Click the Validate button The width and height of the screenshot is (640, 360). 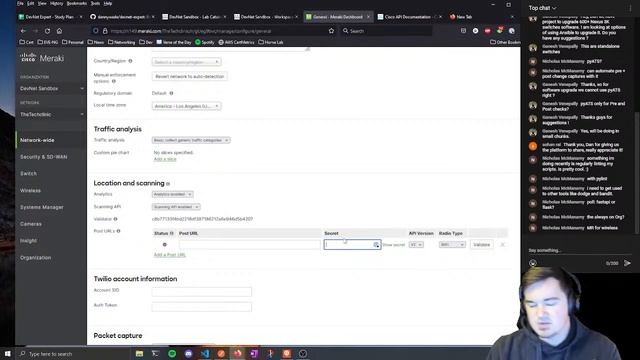tap(482, 244)
